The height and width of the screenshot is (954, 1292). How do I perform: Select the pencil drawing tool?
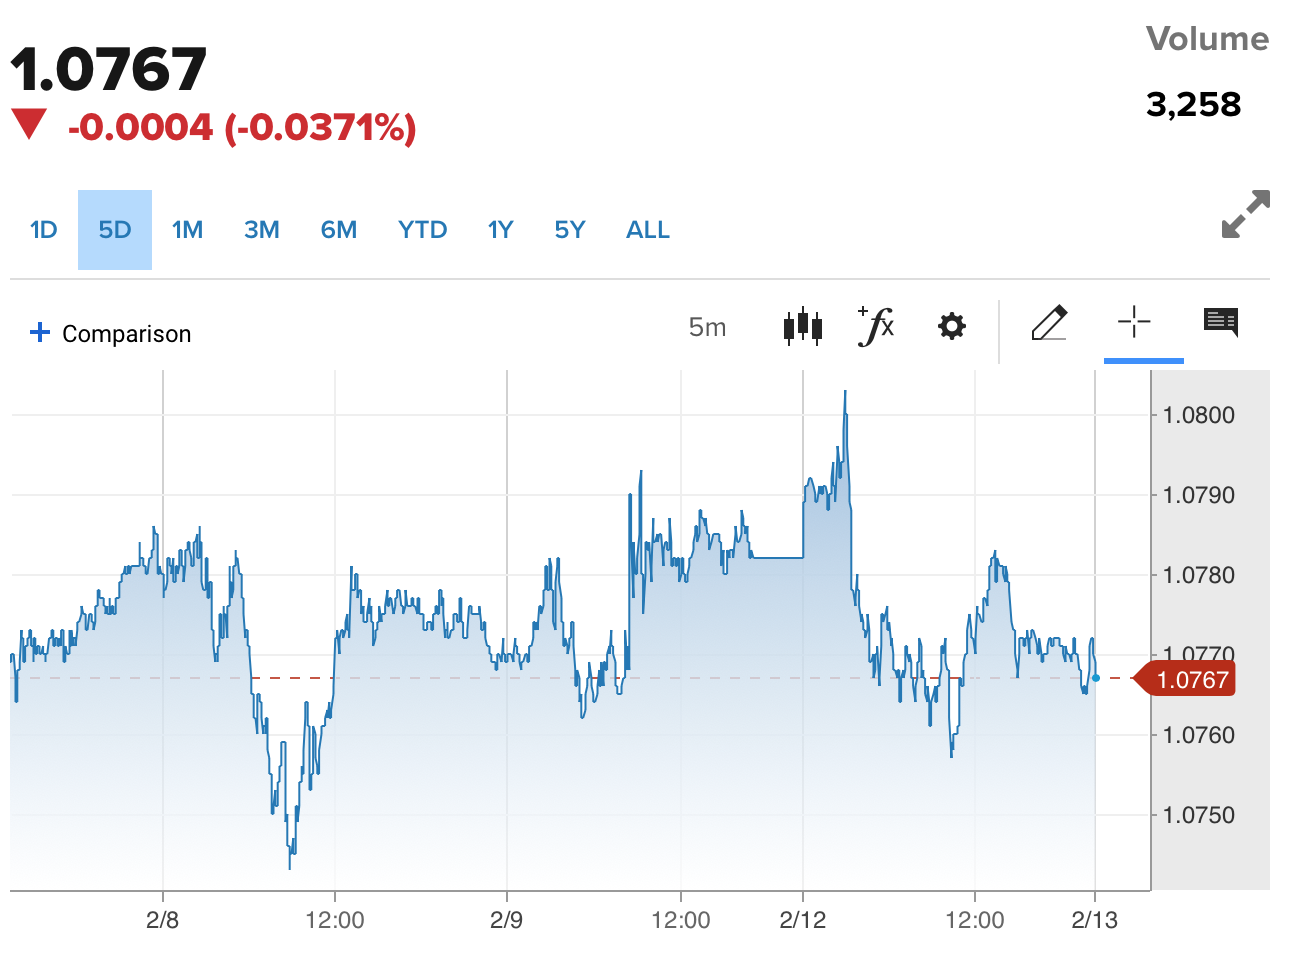coord(1049,324)
